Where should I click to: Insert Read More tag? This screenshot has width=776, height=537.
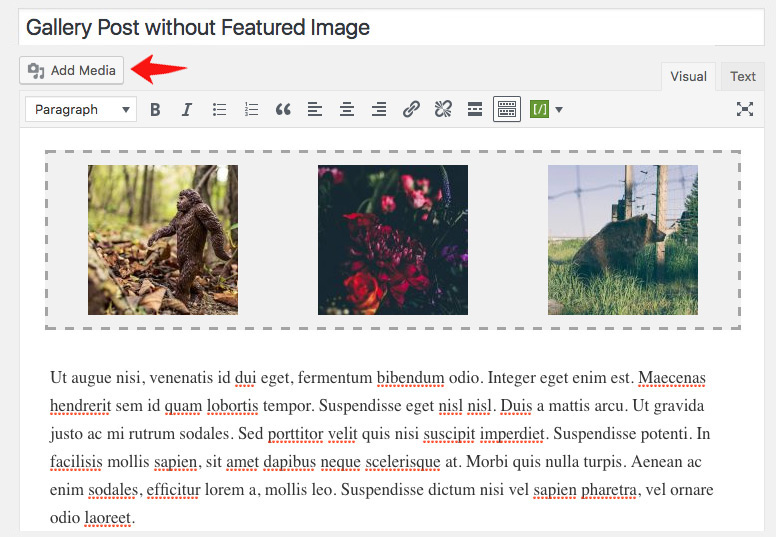[475, 110]
